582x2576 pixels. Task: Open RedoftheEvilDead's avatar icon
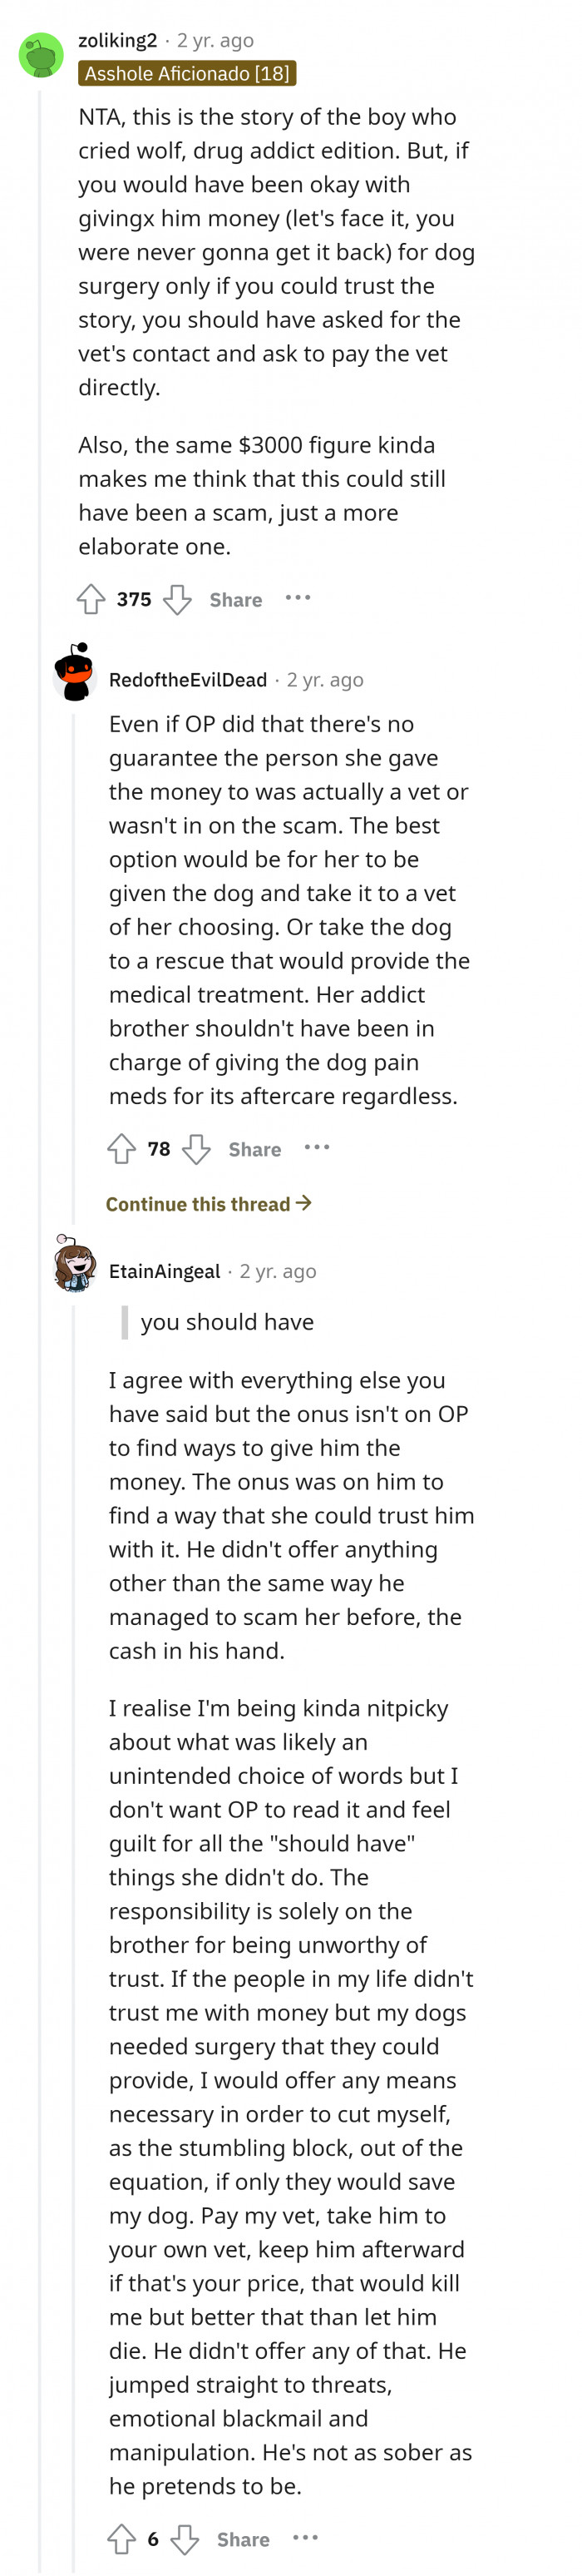pos(74,672)
